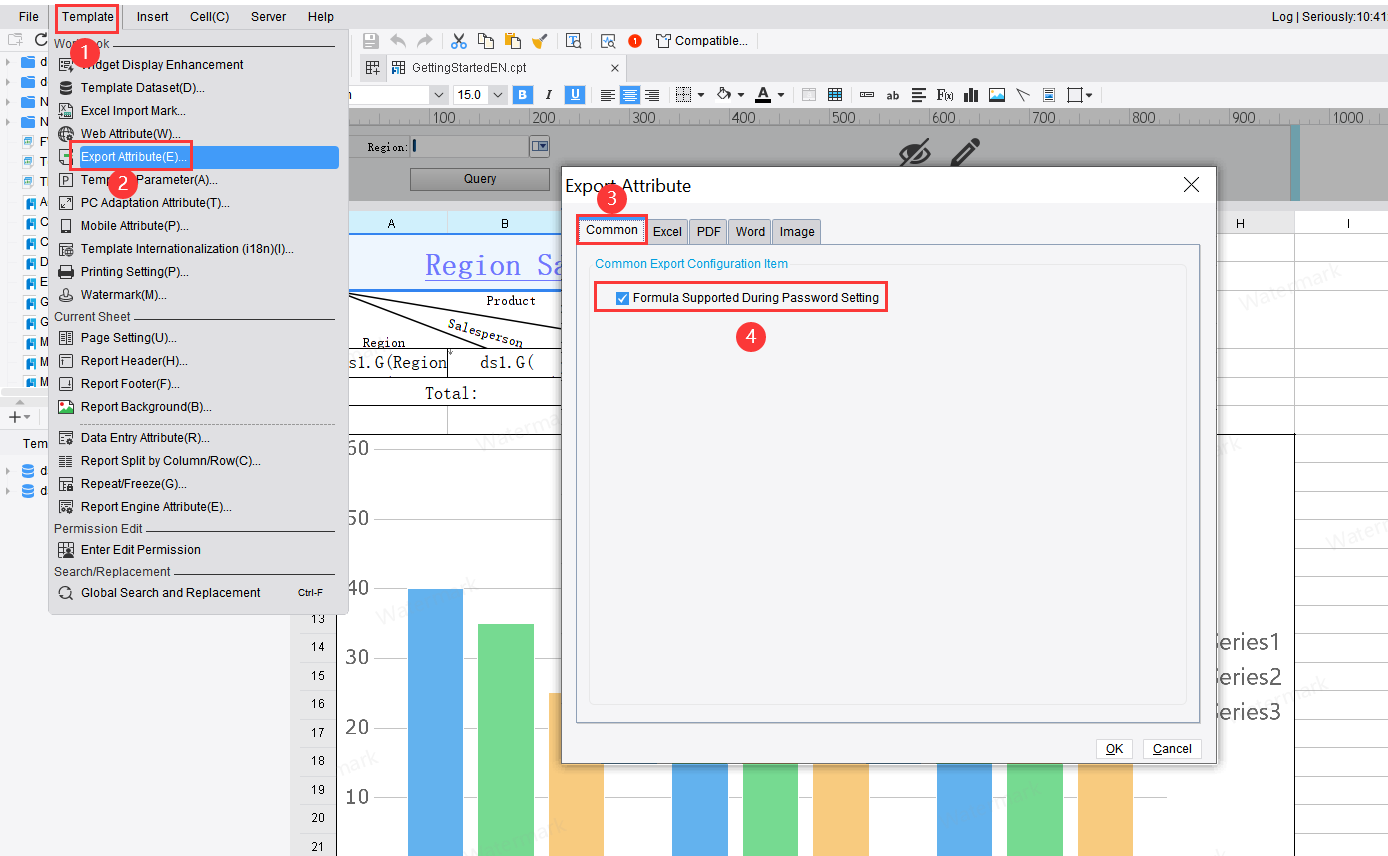The width and height of the screenshot is (1388, 856).
Task: Open the font color dropdown arrow
Action: coord(781,95)
